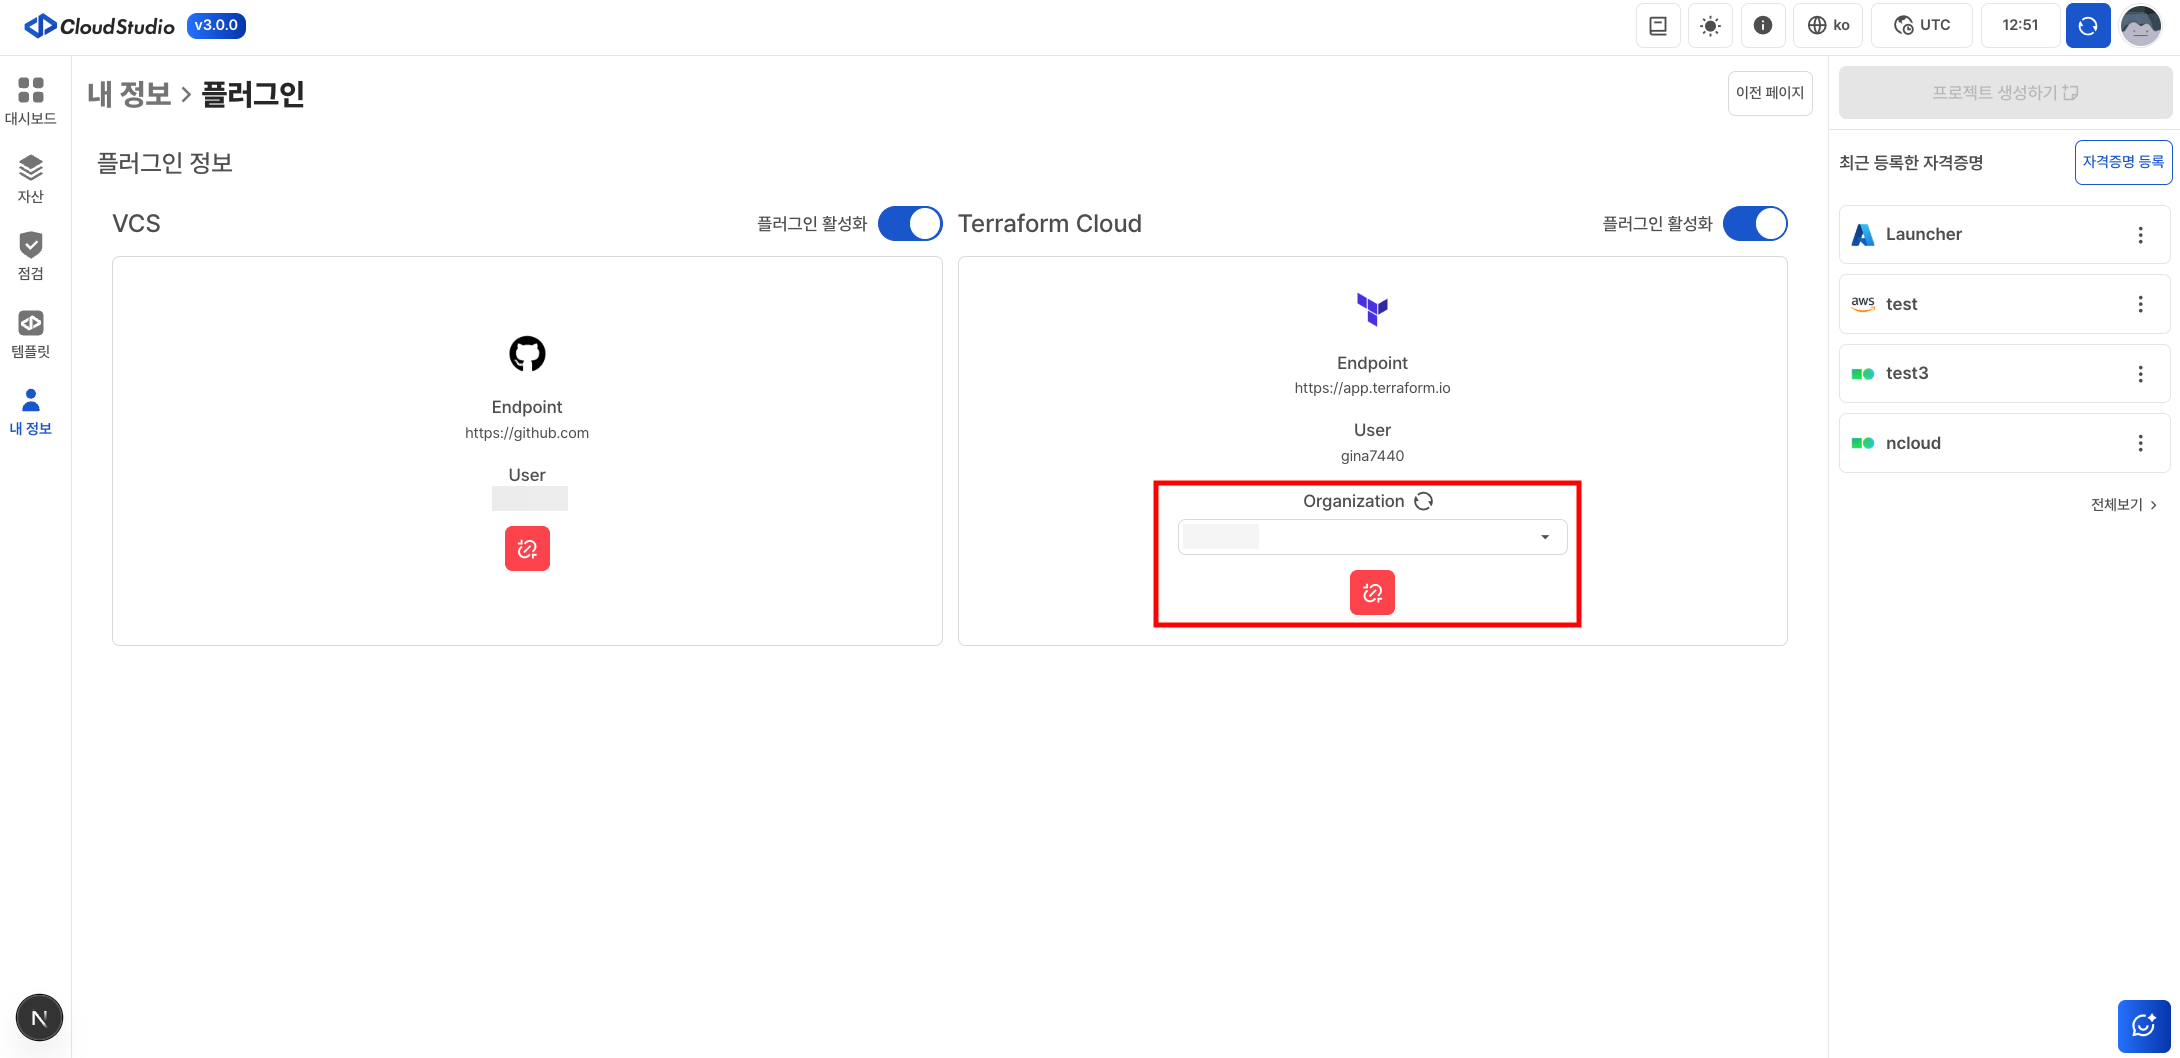Turn off Terraform Cloud plugin toggle
The image size is (2180, 1058).
1755,224
